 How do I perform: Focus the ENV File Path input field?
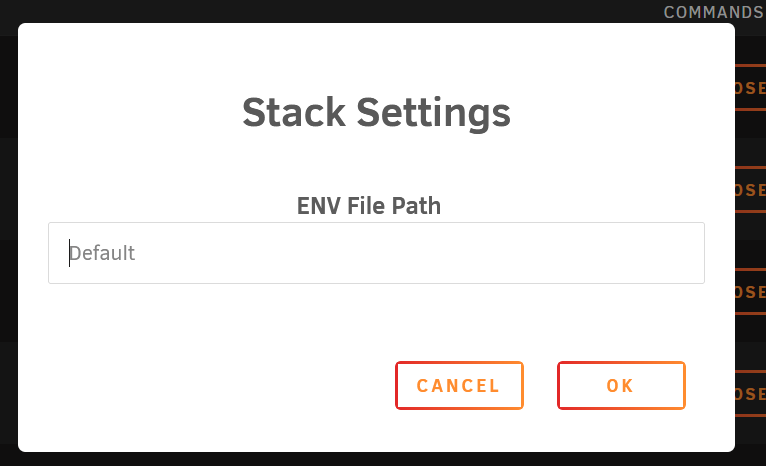[x=376, y=253]
